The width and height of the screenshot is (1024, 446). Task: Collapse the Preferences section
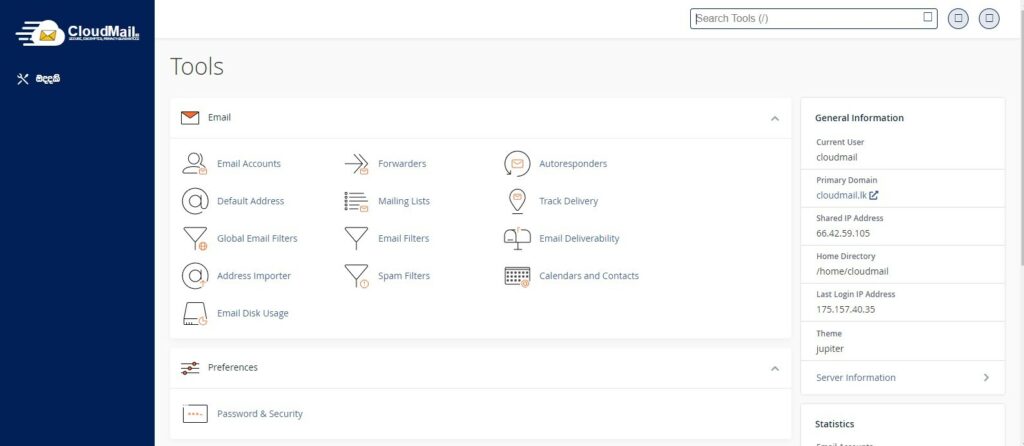pyautogui.click(x=775, y=368)
